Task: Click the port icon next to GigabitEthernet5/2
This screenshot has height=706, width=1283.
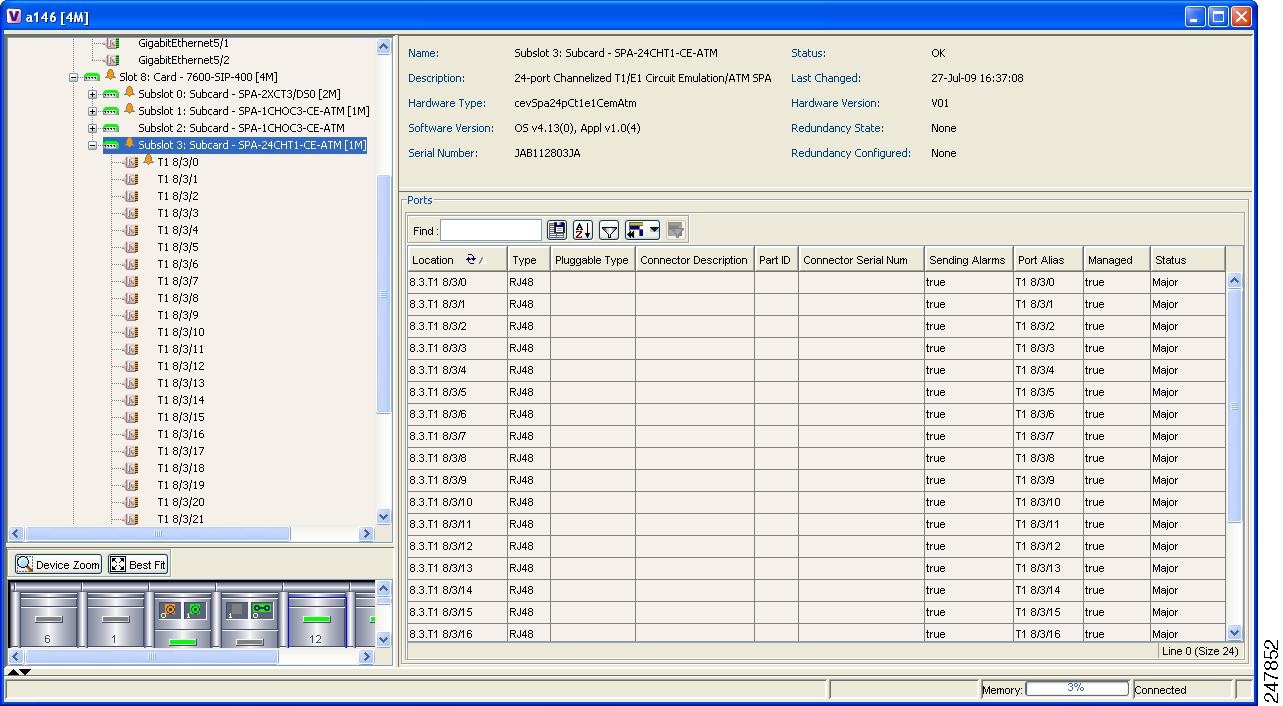Action: click(112, 60)
